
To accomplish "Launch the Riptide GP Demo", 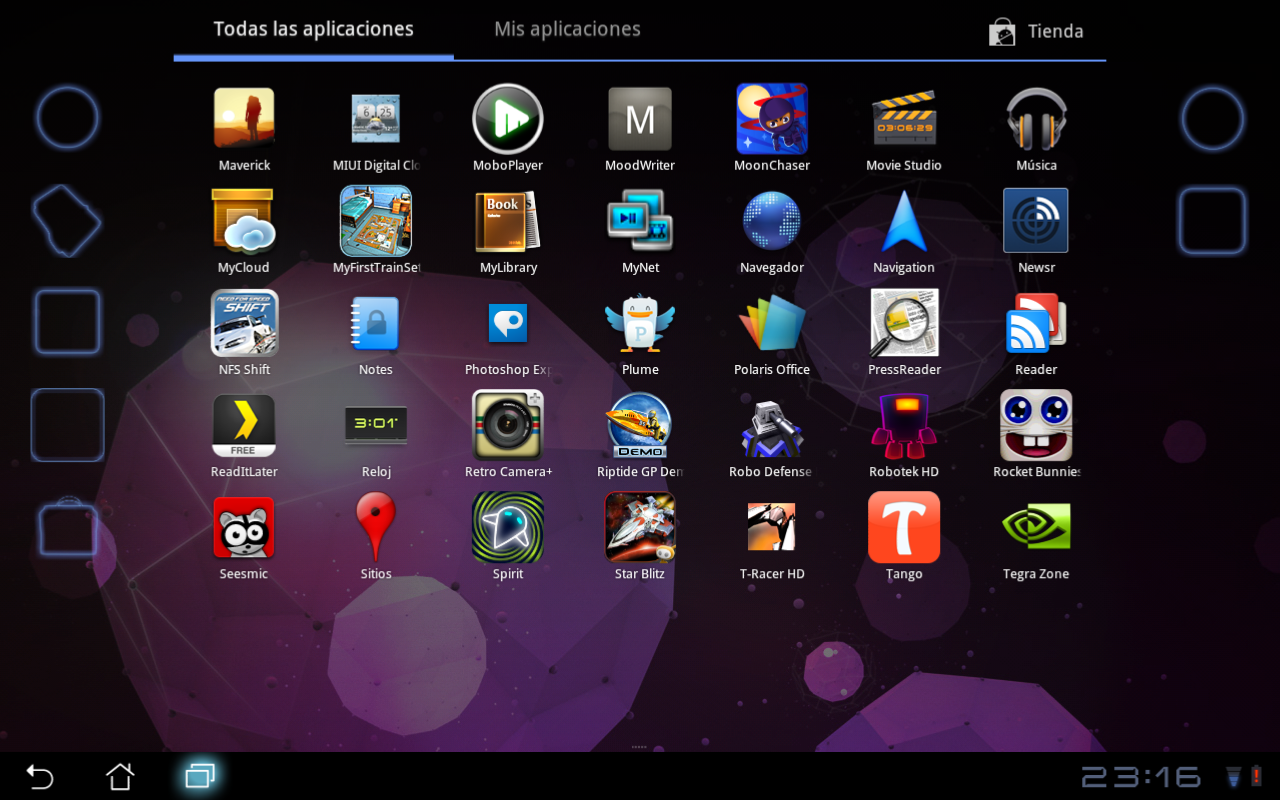I will click(640, 424).
